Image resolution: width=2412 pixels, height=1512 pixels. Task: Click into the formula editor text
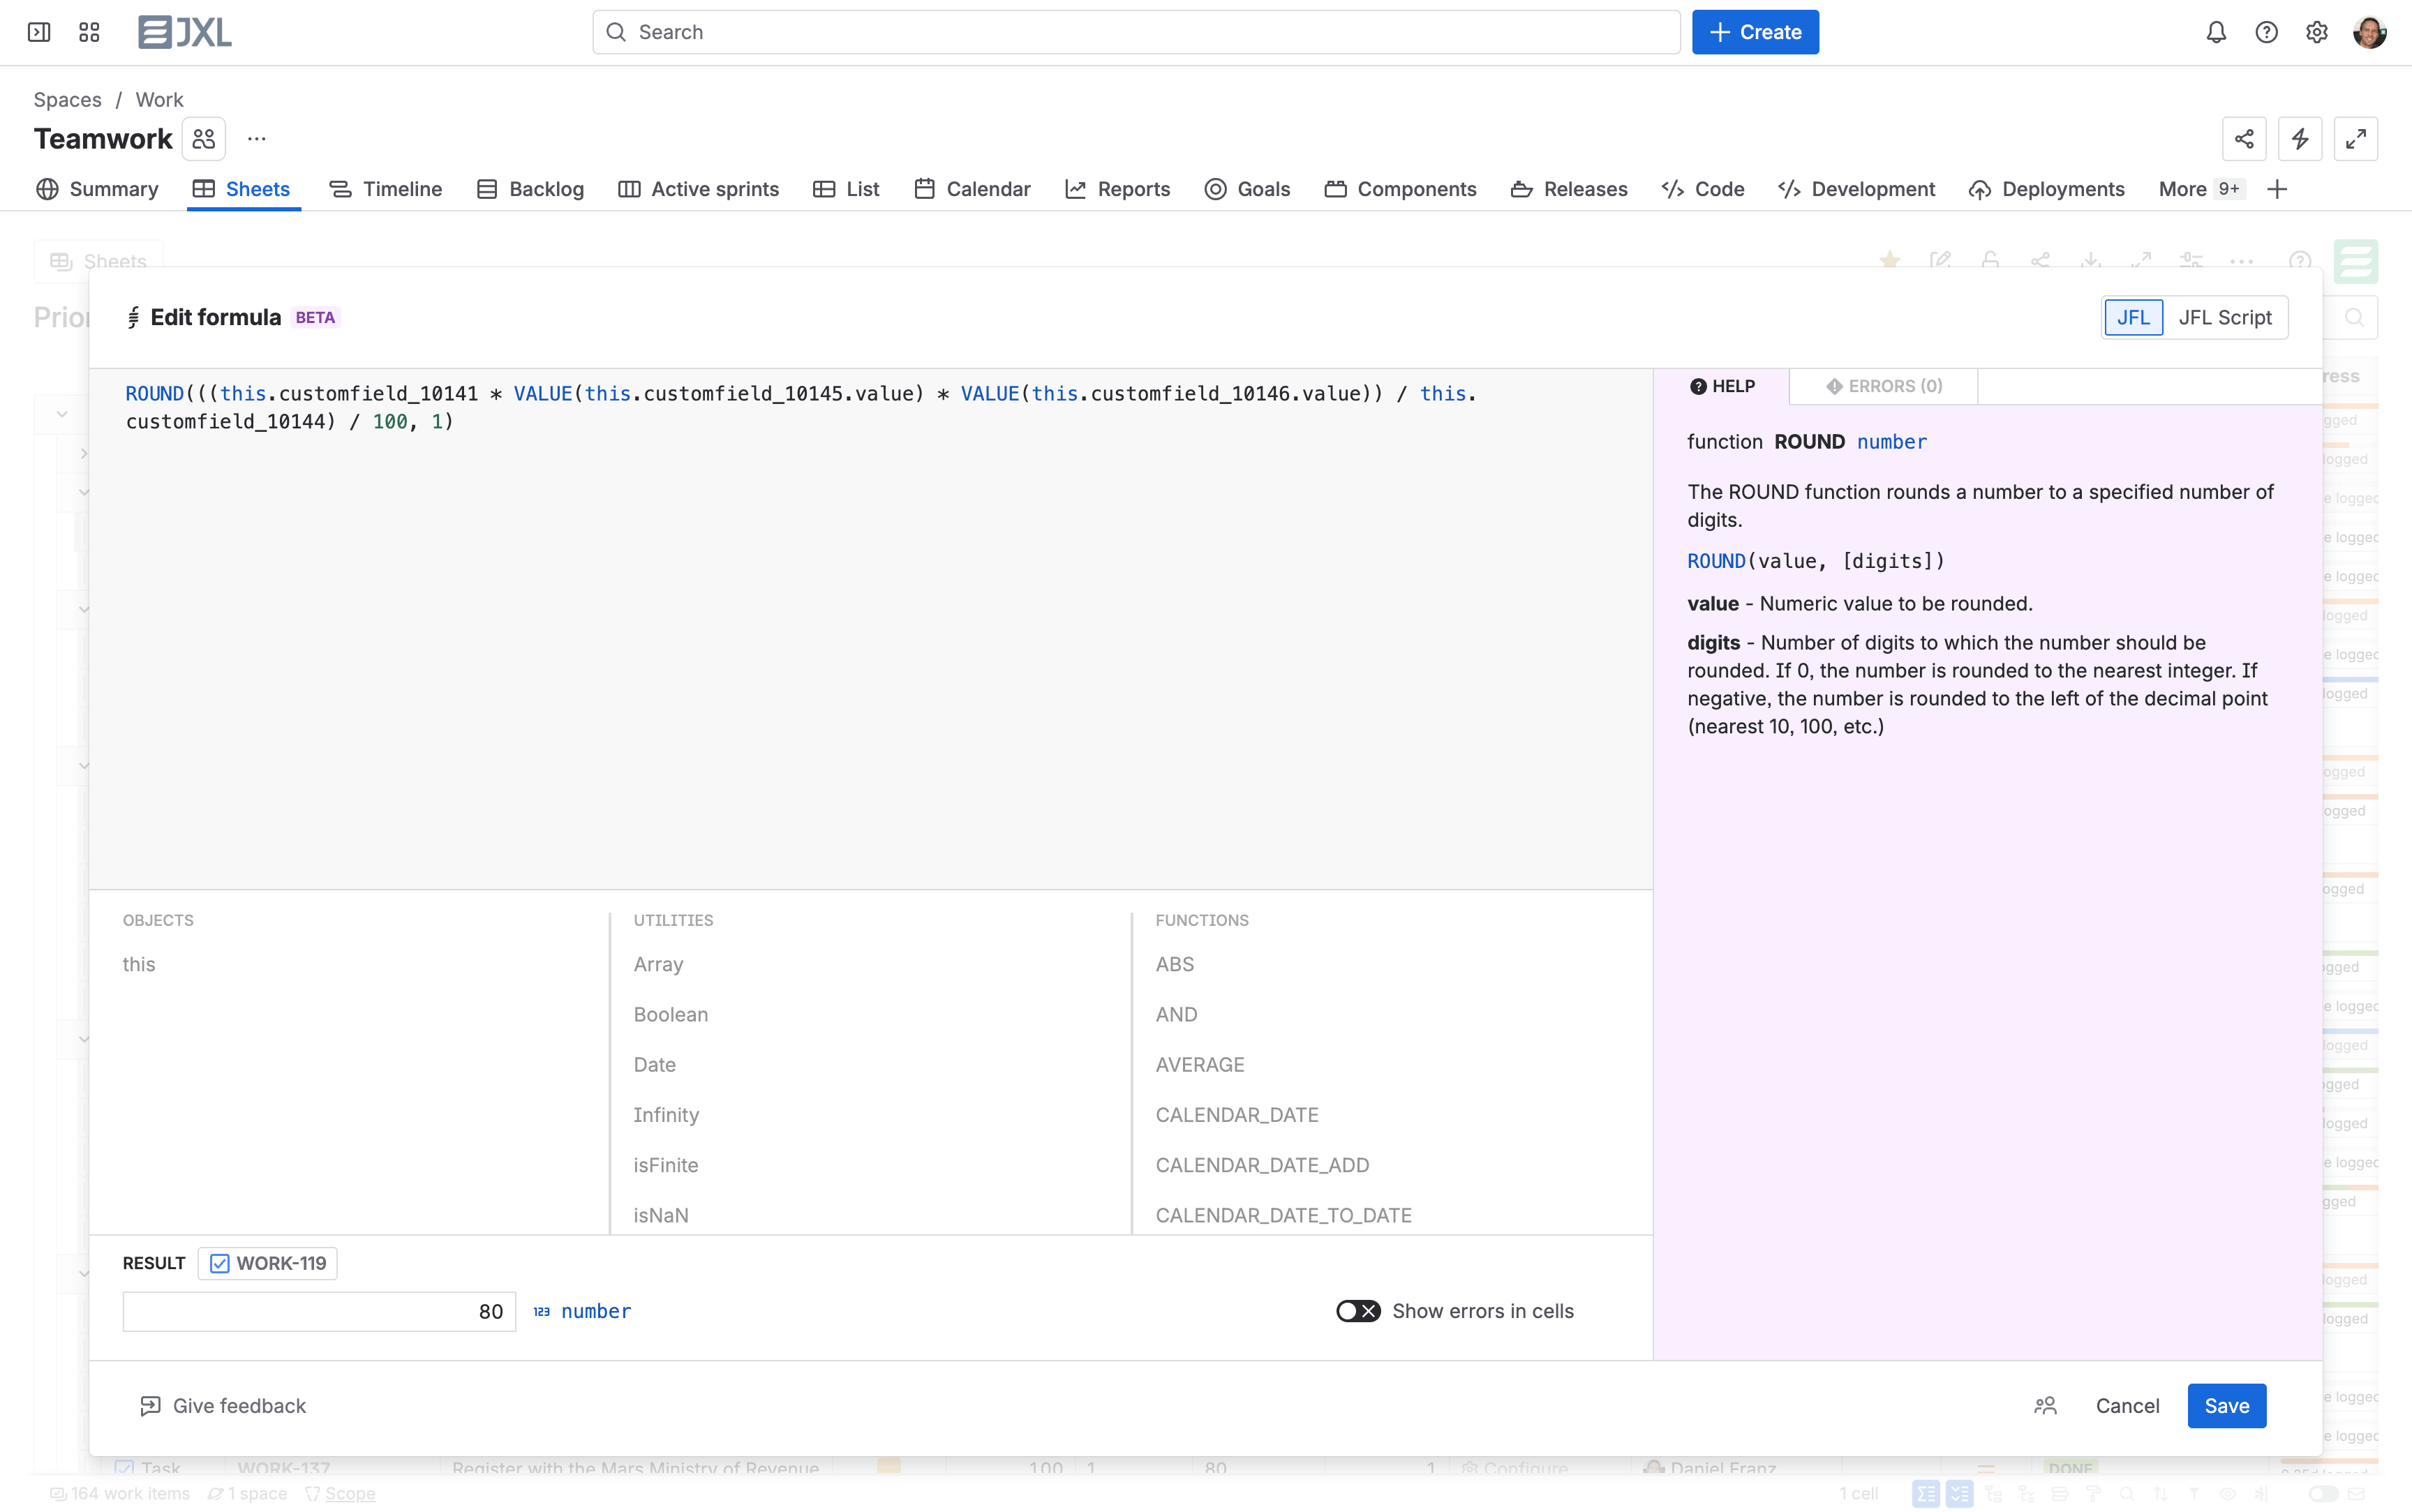[x=870, y=628]
